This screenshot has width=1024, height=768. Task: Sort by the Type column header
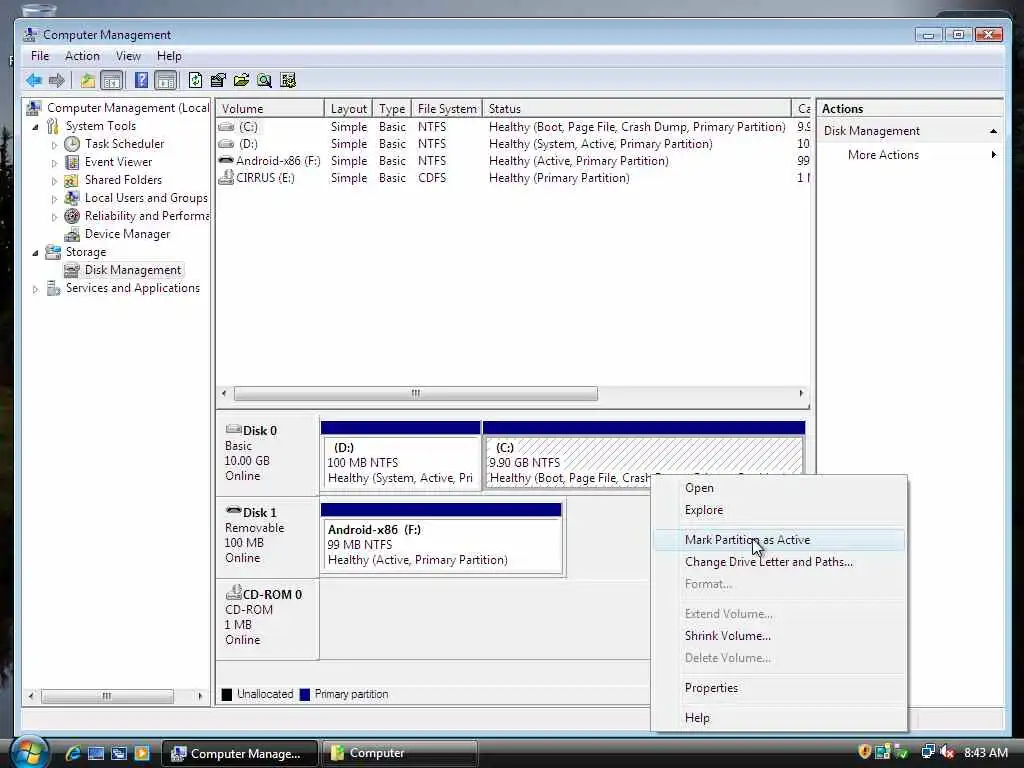[x=392, y=108]
